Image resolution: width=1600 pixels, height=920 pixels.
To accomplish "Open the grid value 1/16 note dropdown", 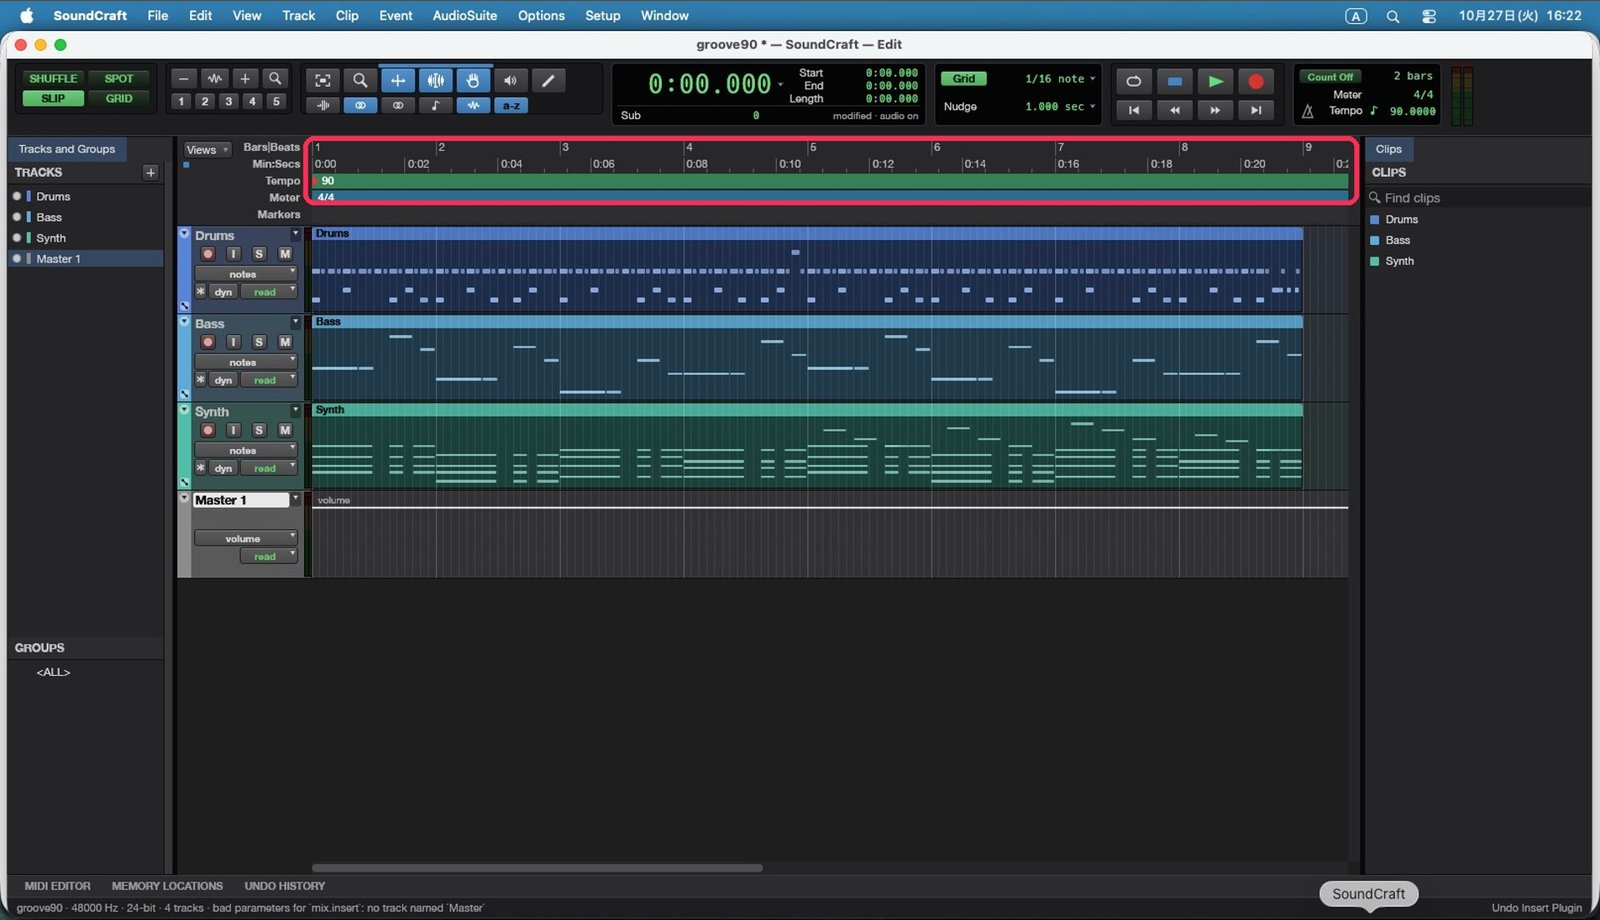I will point(1060,79).
